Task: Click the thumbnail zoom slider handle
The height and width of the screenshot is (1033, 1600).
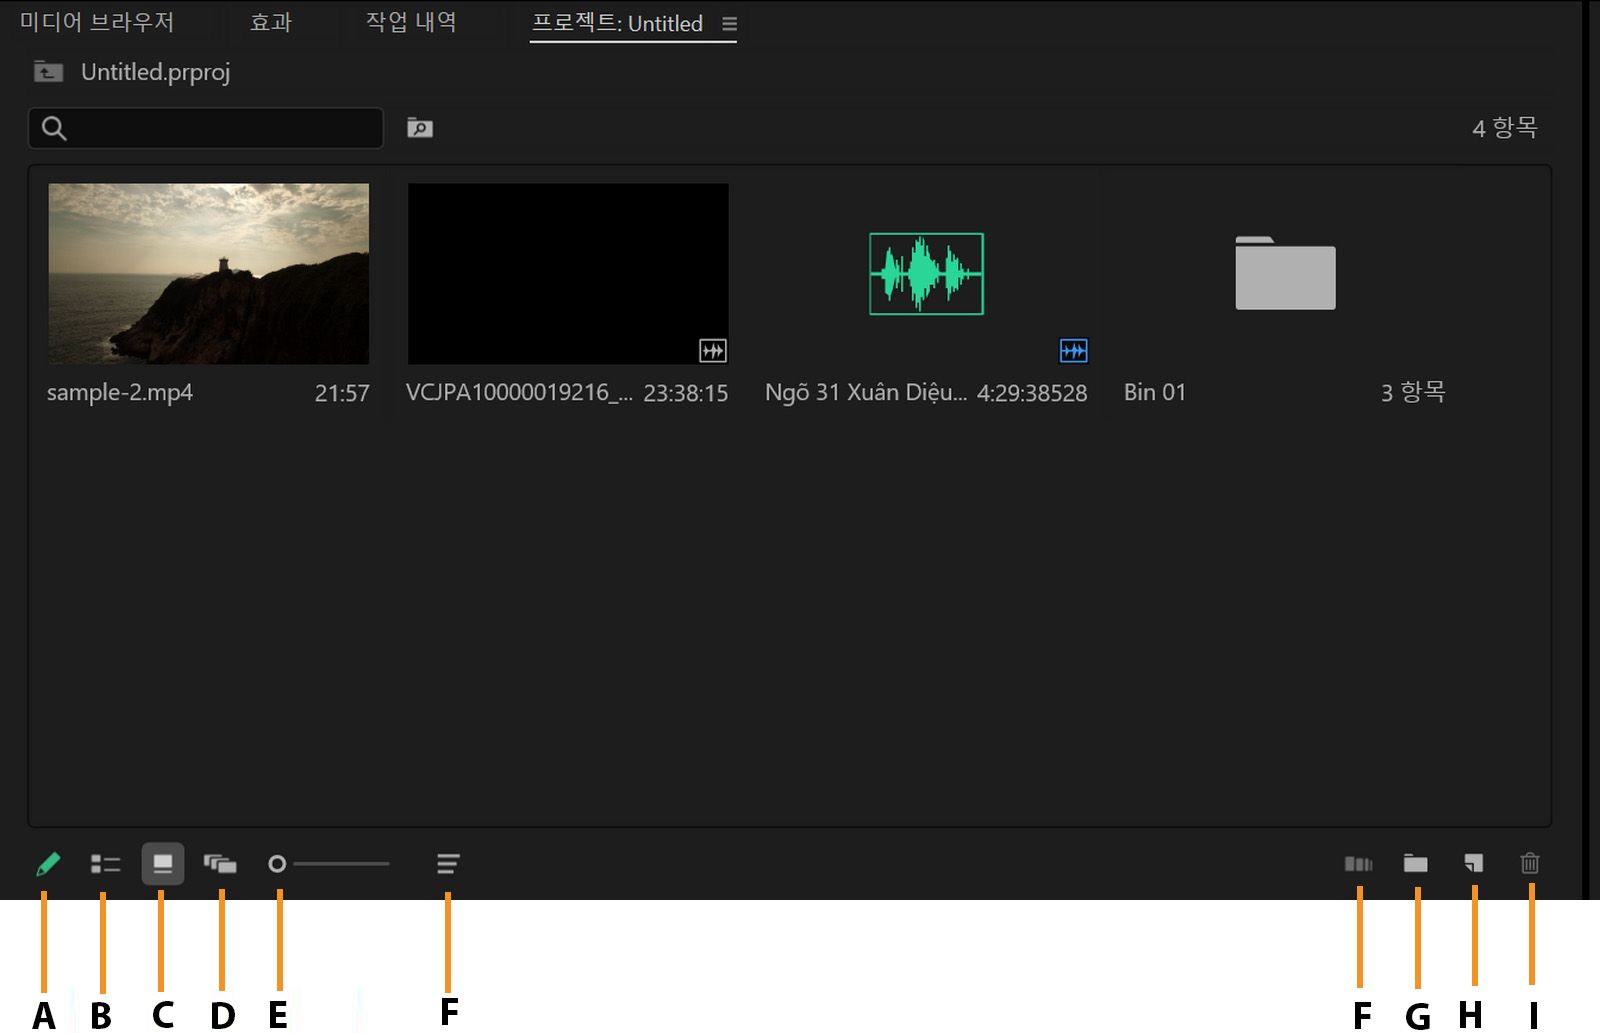Action: click(277, 864)
